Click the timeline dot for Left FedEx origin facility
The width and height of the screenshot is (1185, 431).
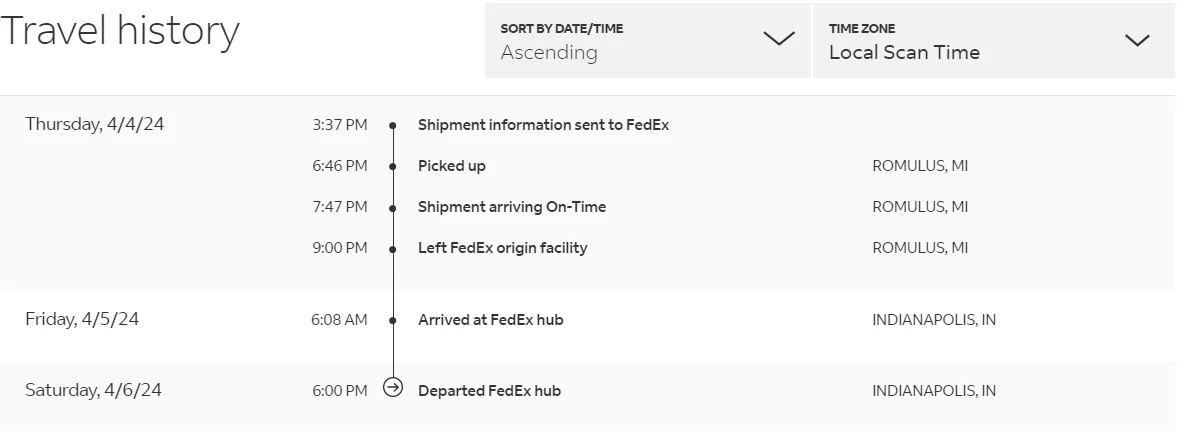393,249
